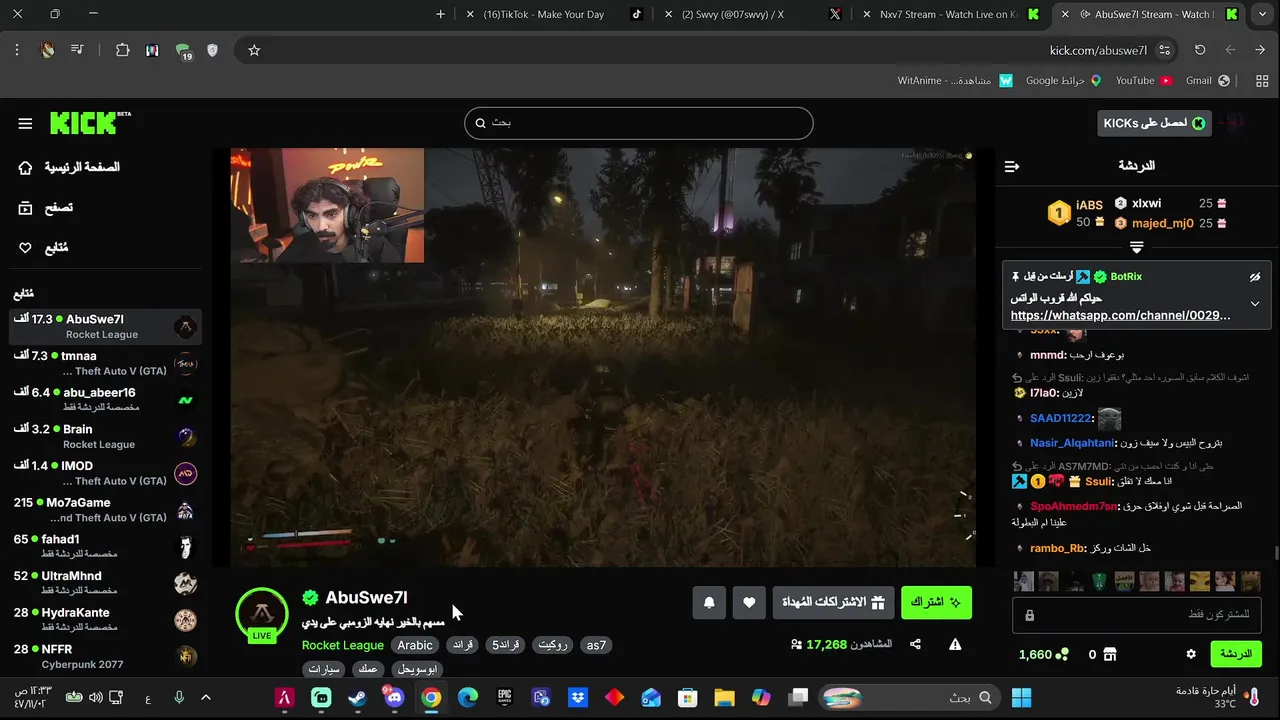Click the قراند5 stream tag
This screenshot has height=720, width=1280.
[506, 645]
